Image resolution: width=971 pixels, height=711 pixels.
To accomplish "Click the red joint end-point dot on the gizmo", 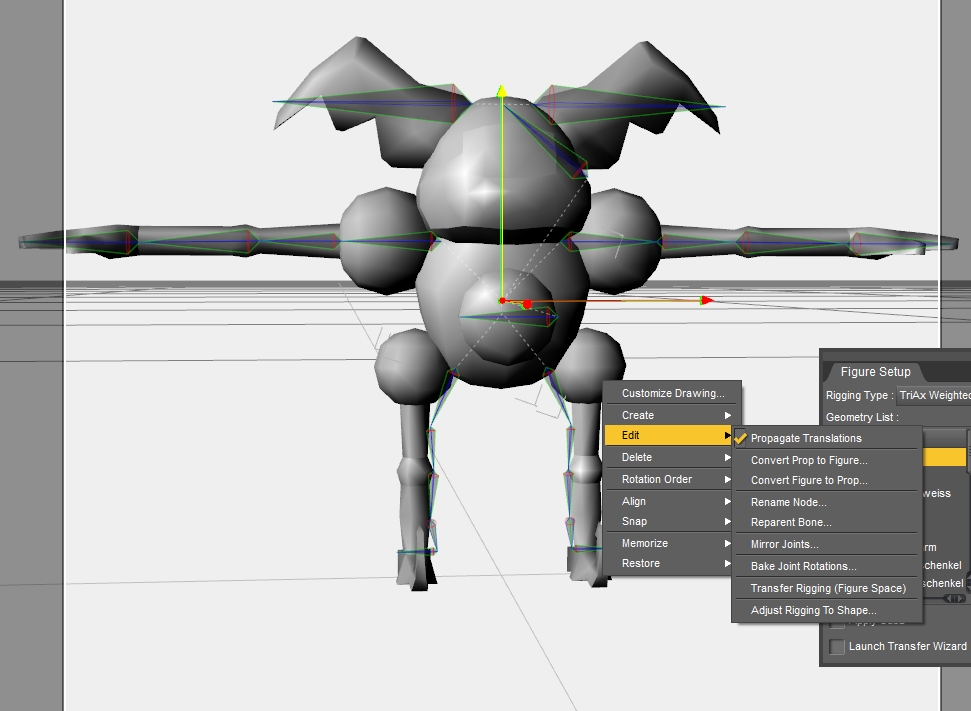I will (x=527, y=305).
